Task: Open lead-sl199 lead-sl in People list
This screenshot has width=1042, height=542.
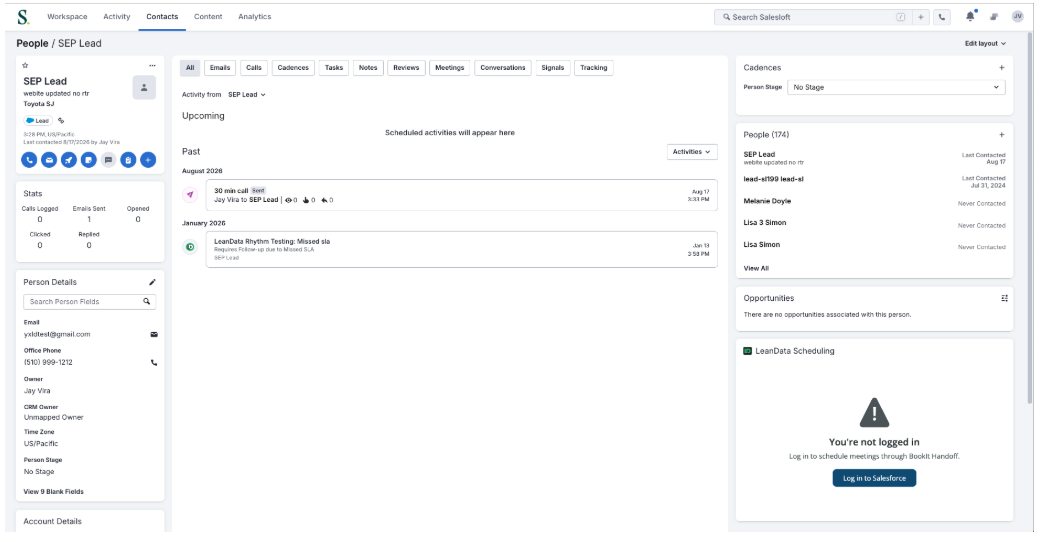Action: (773, 179)
